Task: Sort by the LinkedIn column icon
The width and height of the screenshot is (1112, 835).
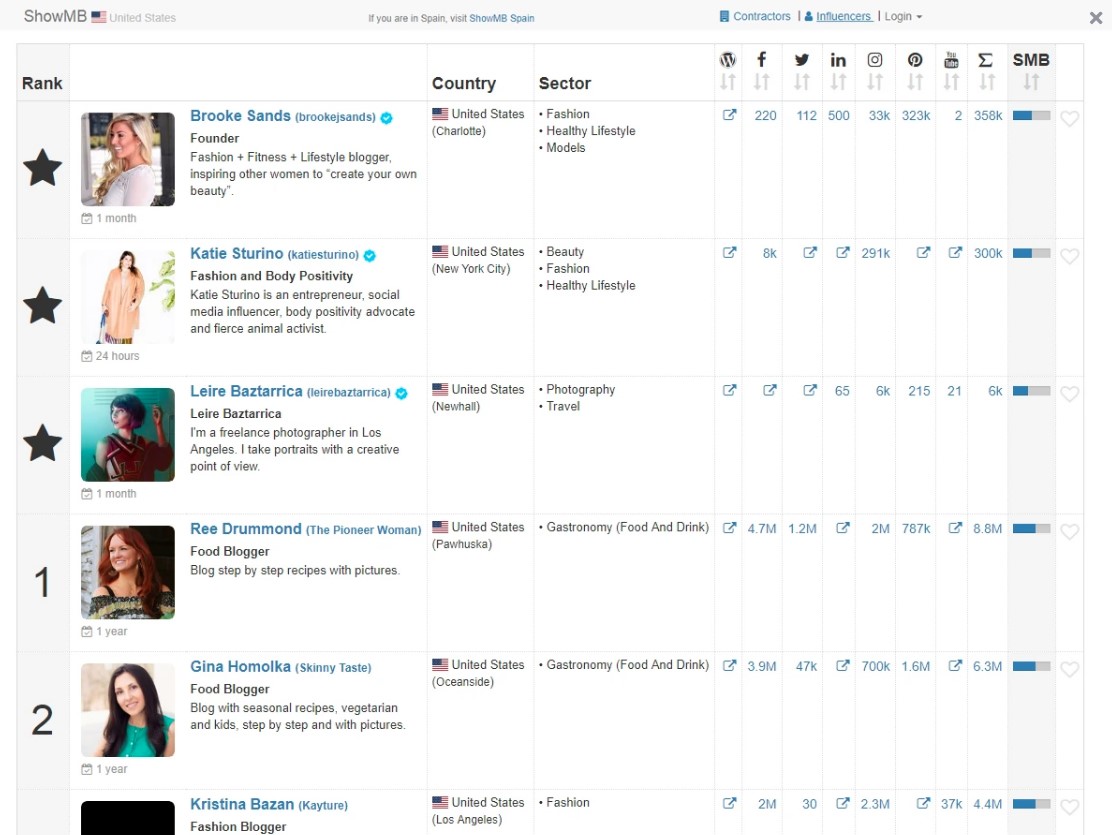Action: tap(838, 82)
